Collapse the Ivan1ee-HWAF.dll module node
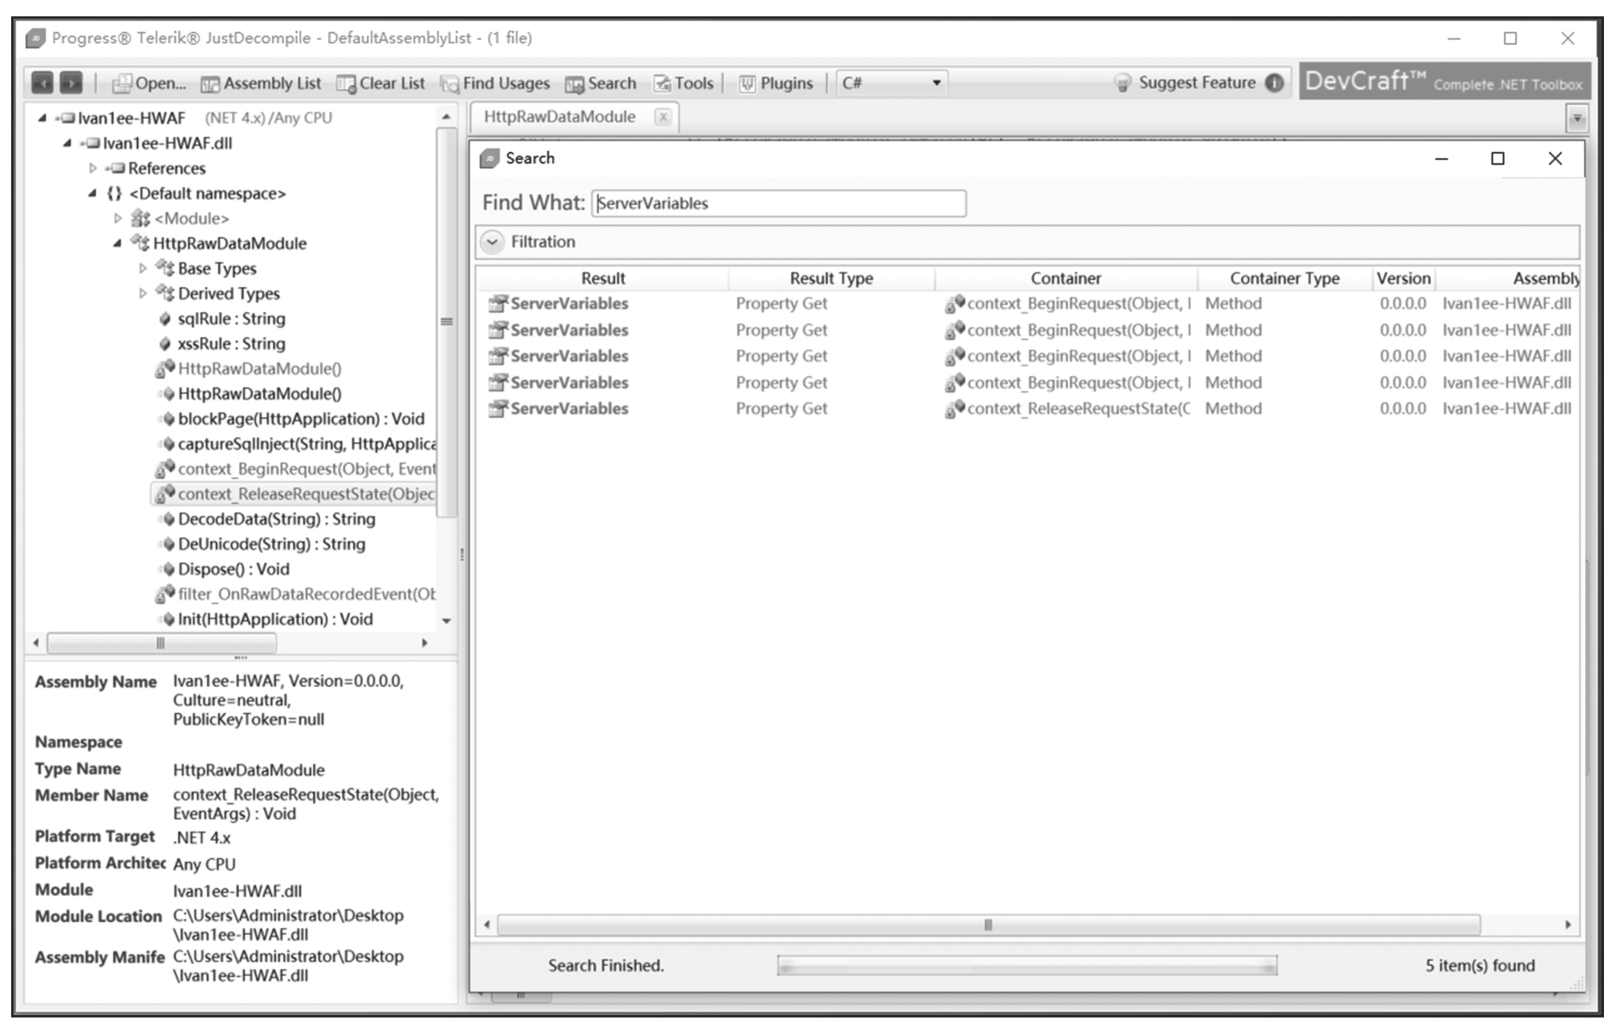The image size is (1615, 1028). point(67,143)
